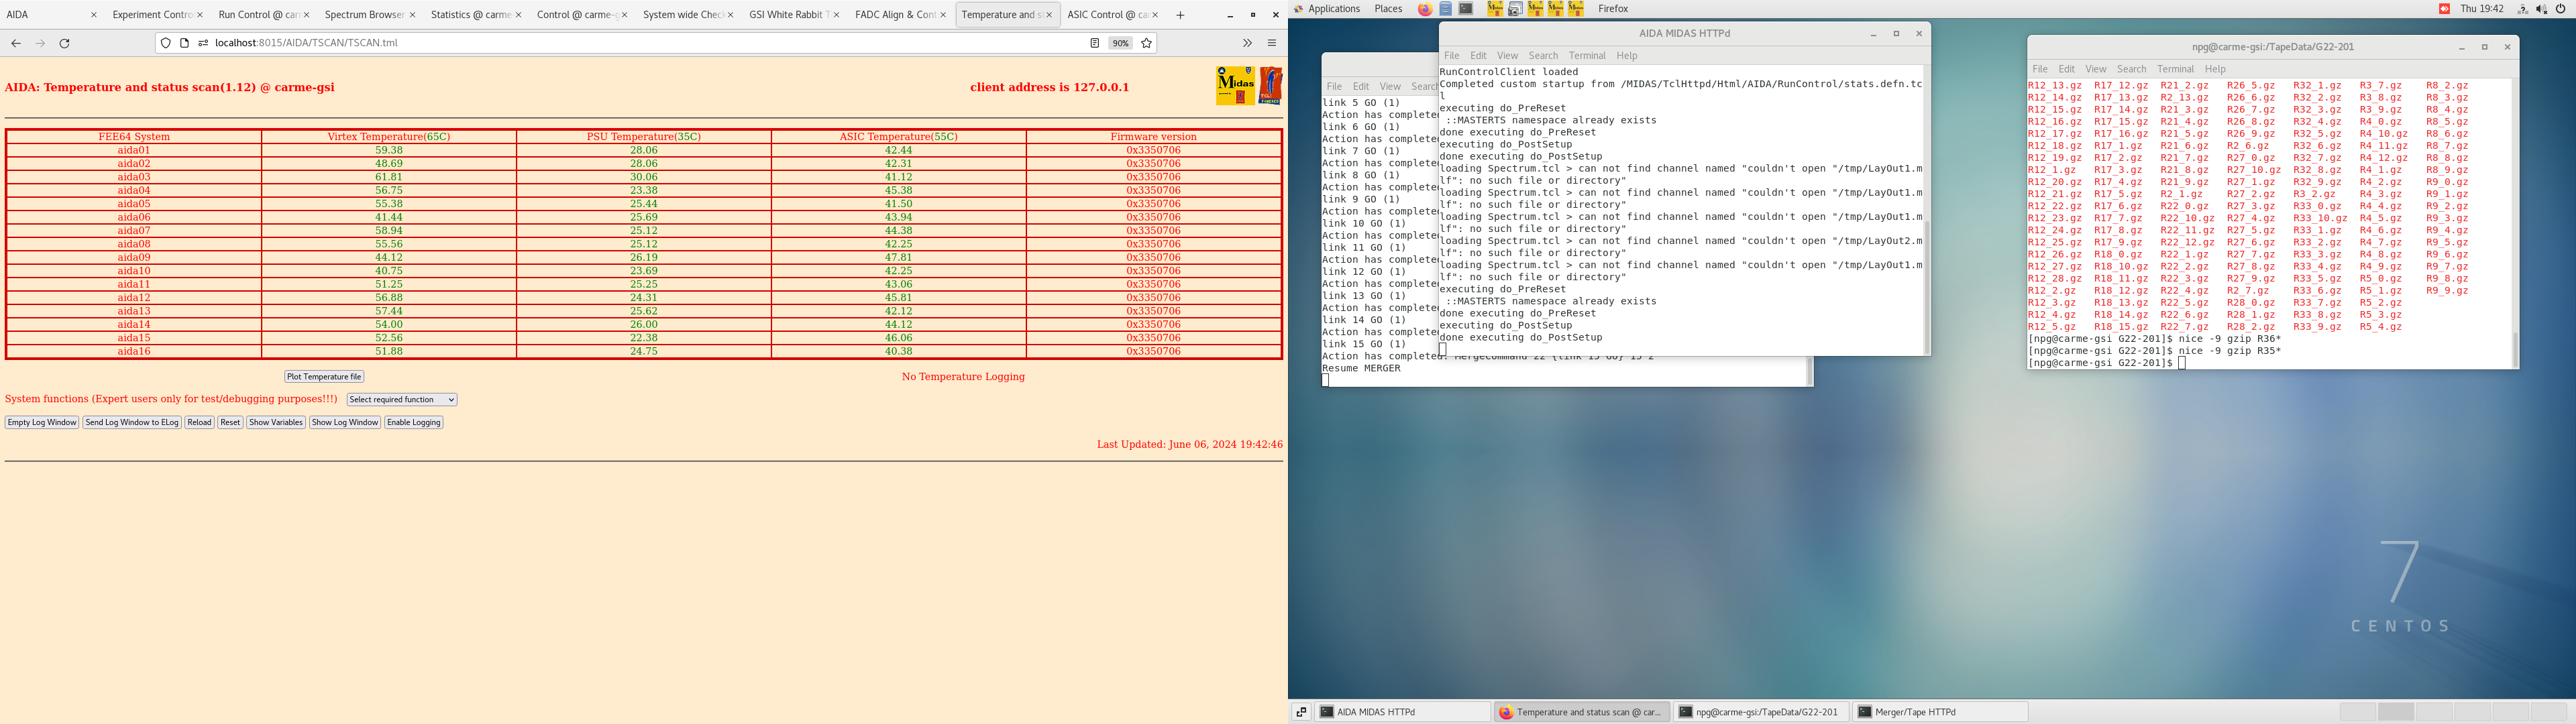Image resolution: width=2576 pixels, height=724 pixels.
Task: Bookmark this page with the star icon
Action: click(1146, 43)
